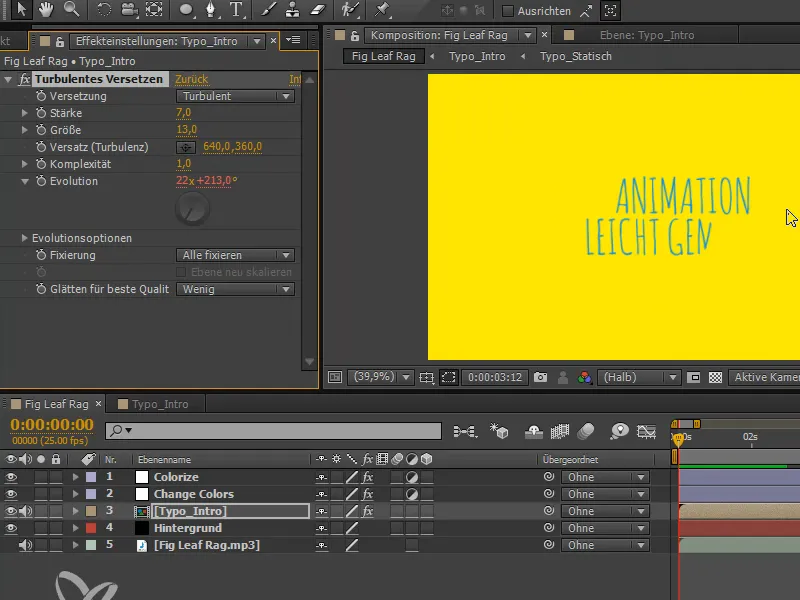
Task: Click the viewer timecode 0:00:03:12
Action: click(494, 377)
